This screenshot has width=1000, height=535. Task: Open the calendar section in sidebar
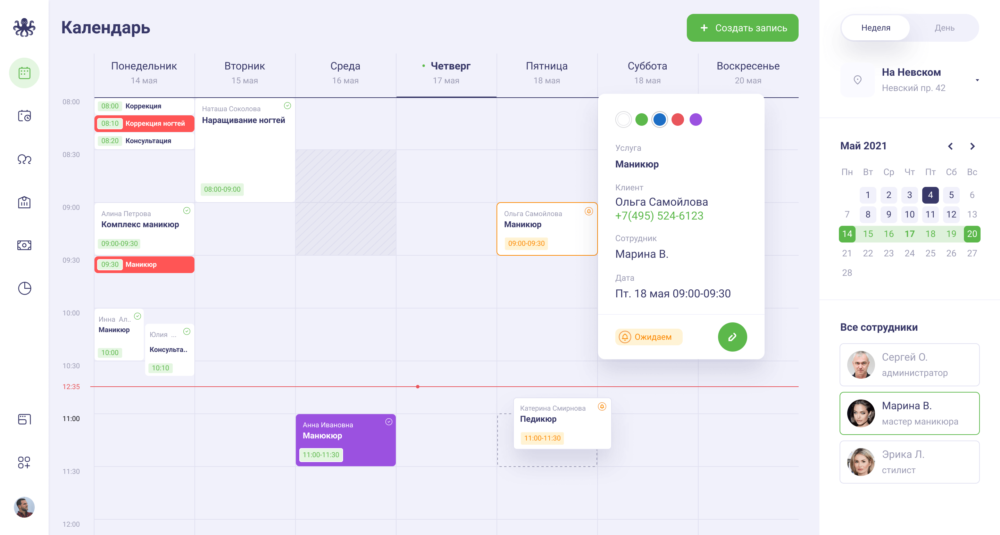pyautogui.click(x=24, y=73)
